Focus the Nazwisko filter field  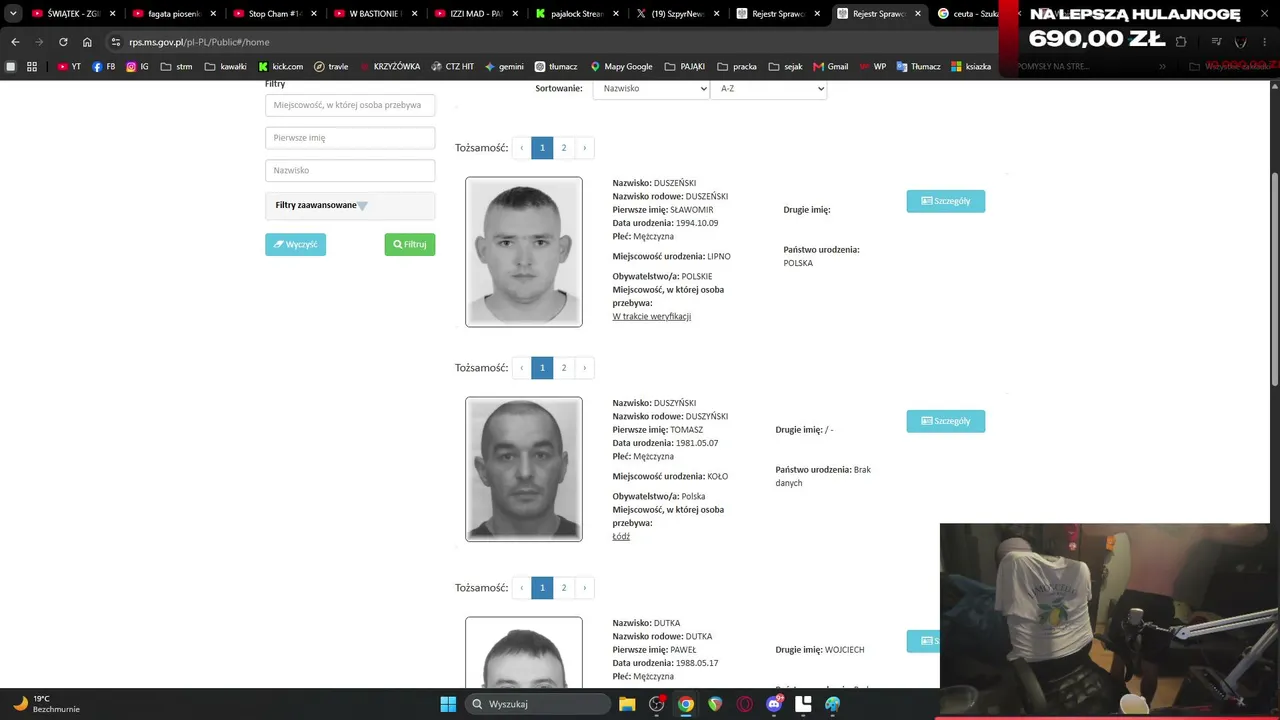pos(350,170)
